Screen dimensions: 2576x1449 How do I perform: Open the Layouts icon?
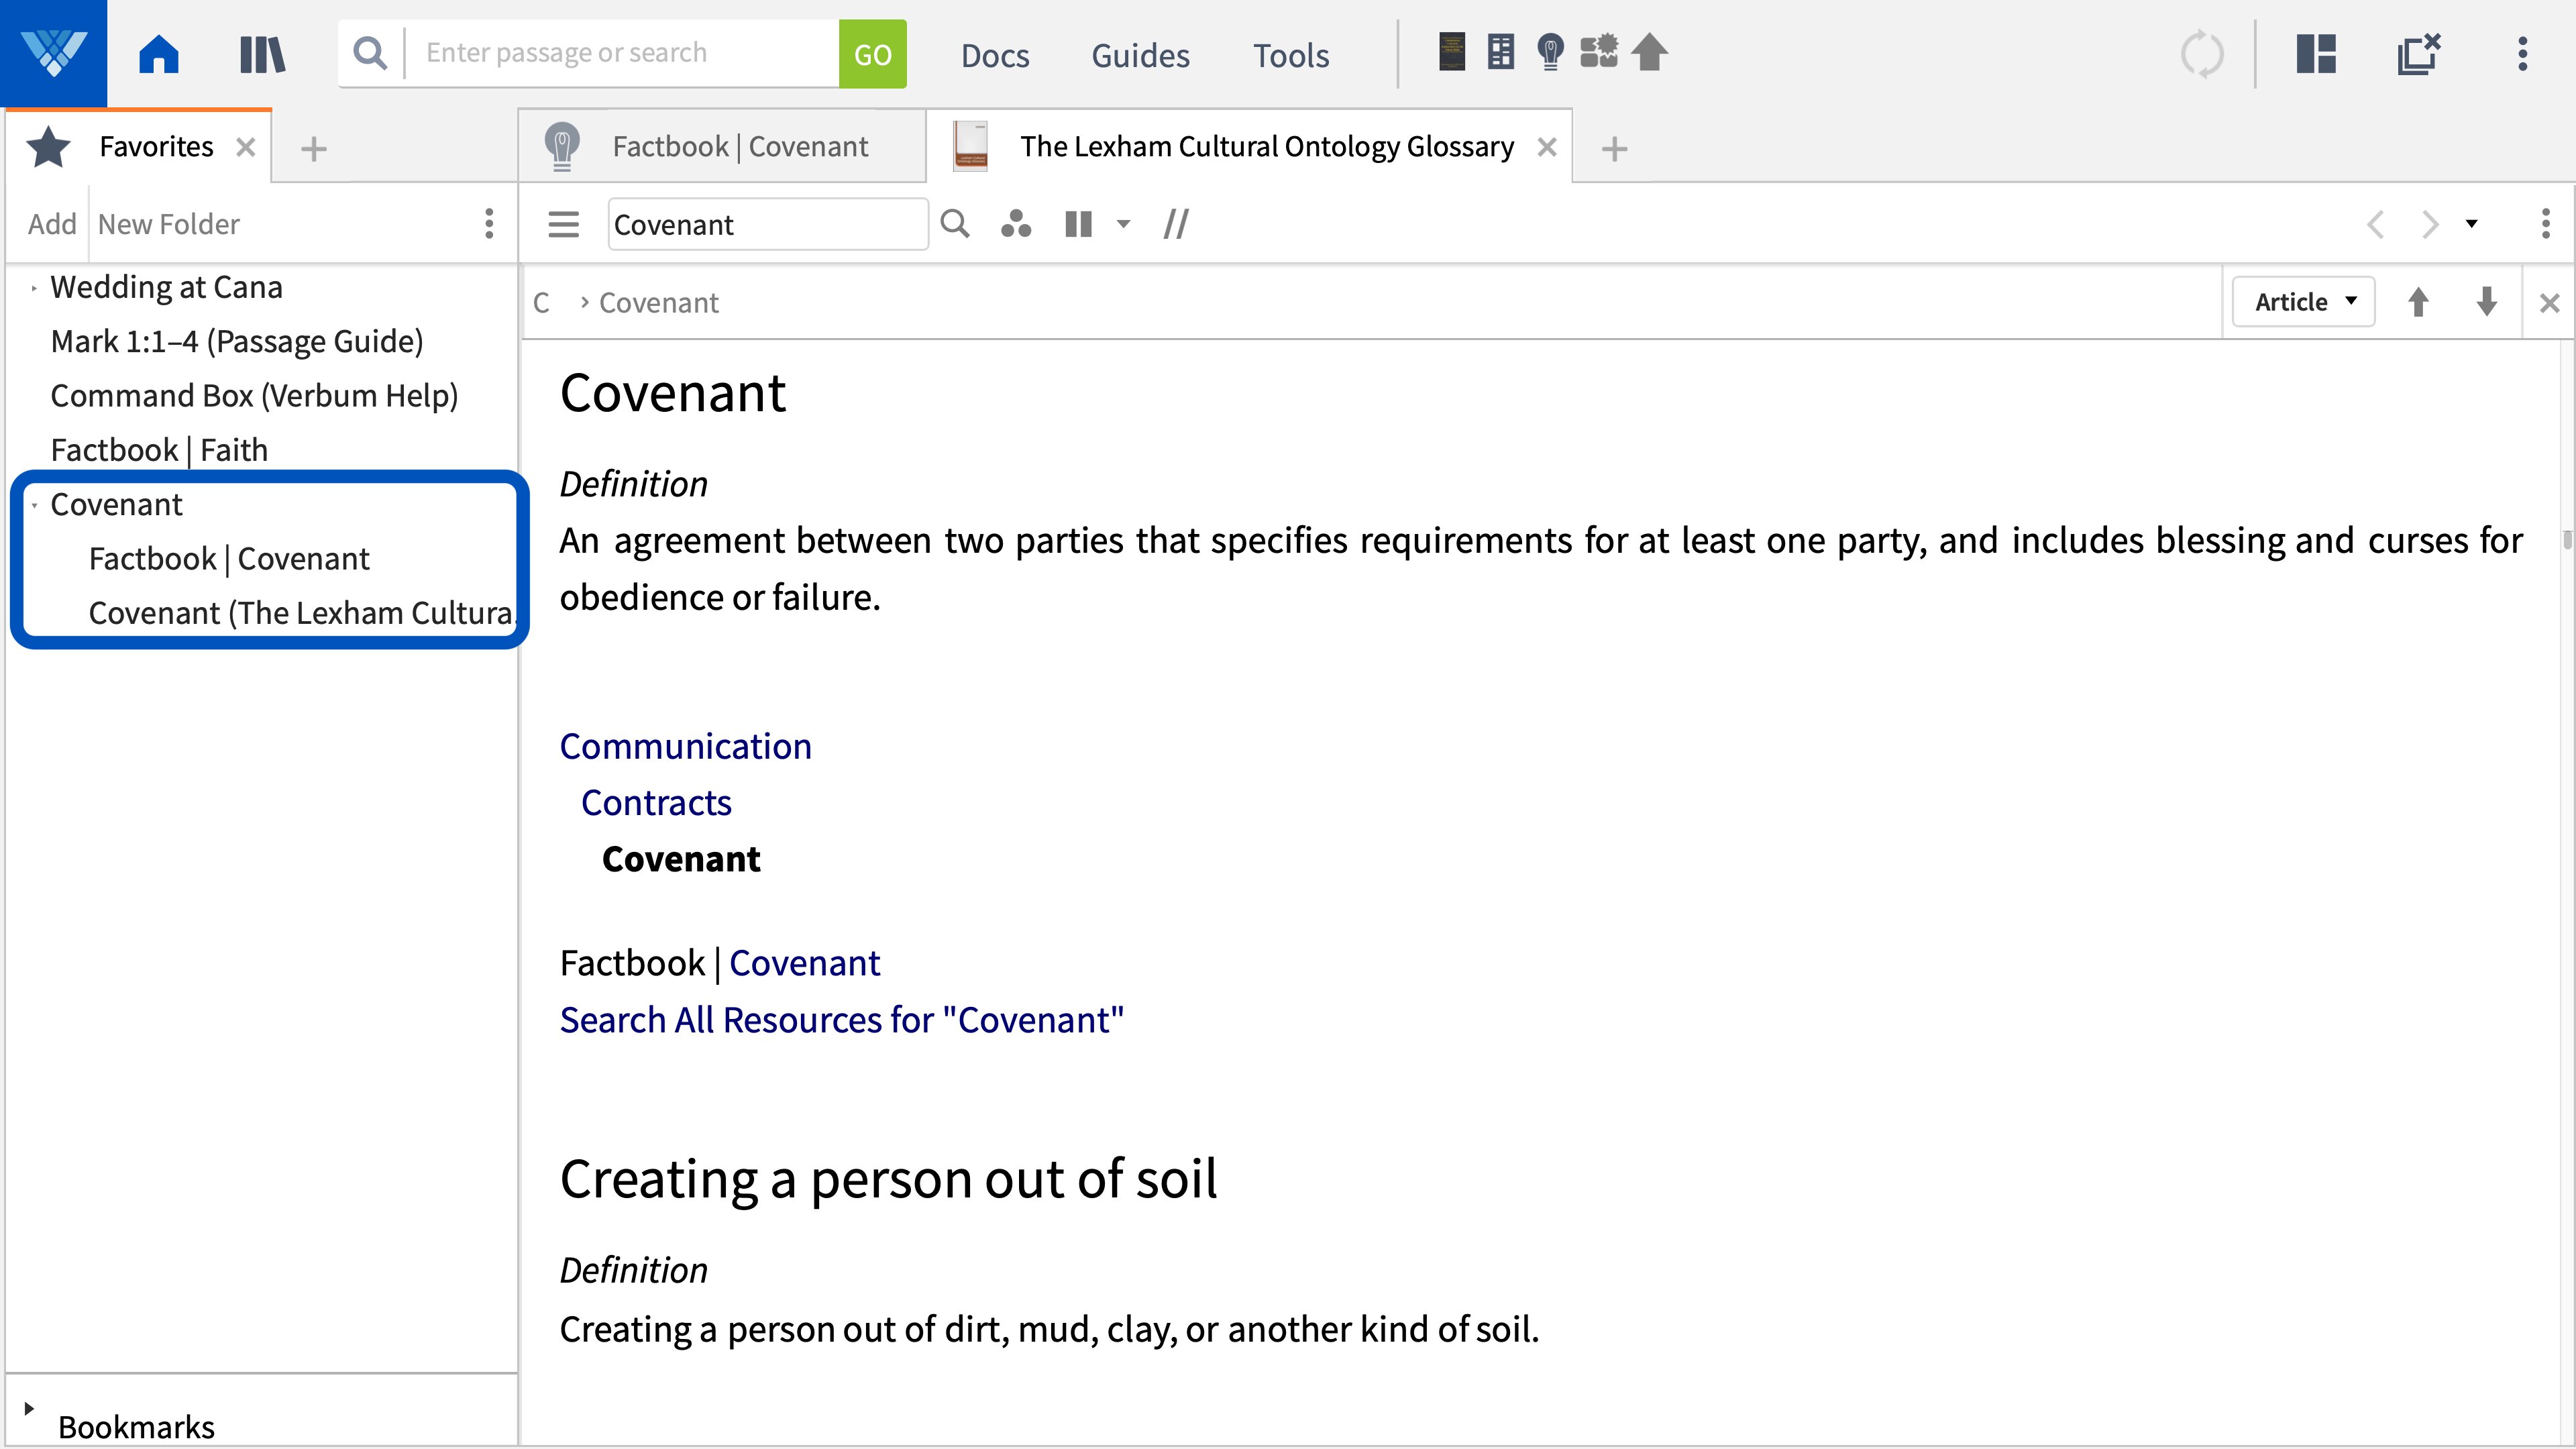coord(2316,54)
